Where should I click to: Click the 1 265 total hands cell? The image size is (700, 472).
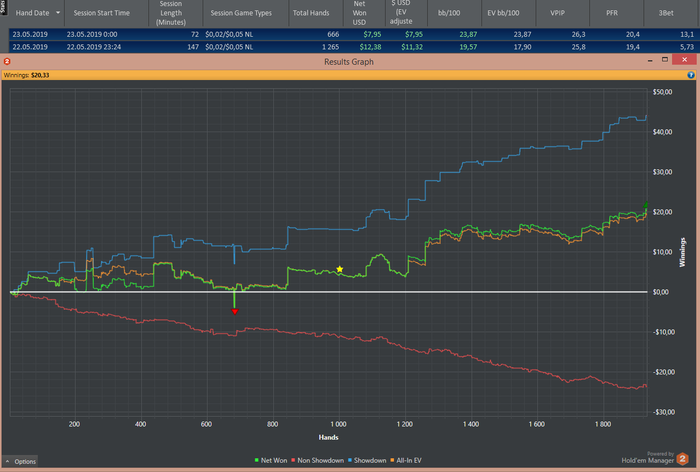tap(330, 47)
